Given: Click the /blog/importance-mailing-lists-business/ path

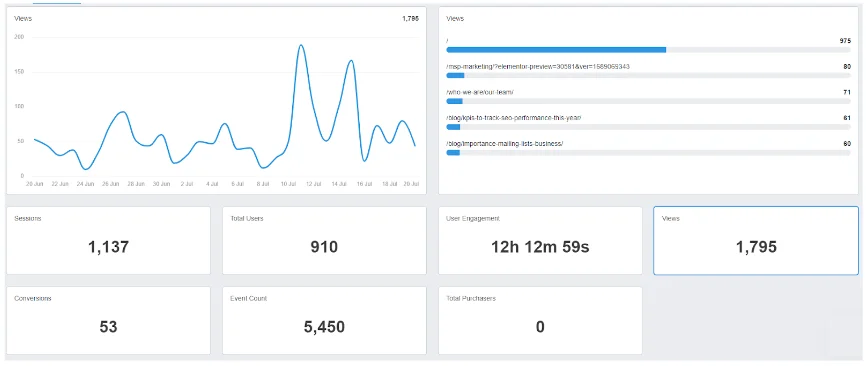Looking at the screenshot, I should [505, 144].
